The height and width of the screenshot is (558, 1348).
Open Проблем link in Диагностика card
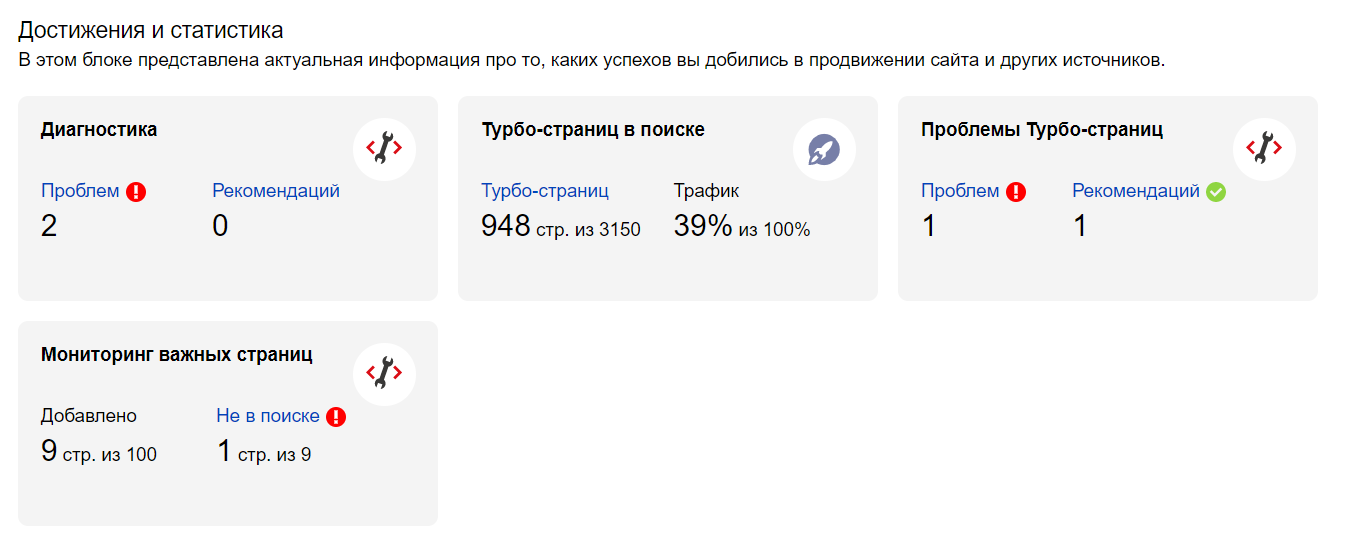point(80,191)
